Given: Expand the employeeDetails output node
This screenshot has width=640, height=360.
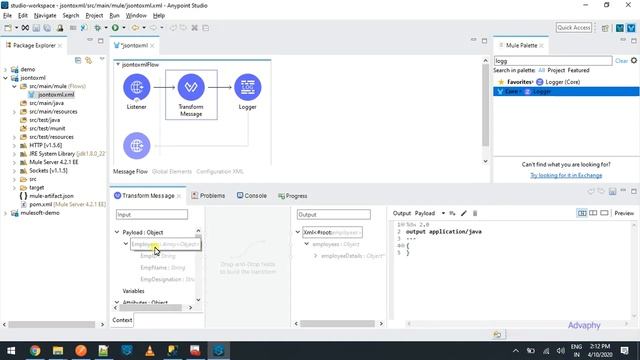Looking at the screenshot, I should pos(316,256).
